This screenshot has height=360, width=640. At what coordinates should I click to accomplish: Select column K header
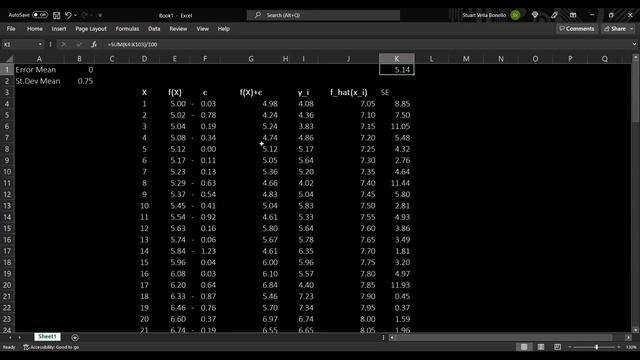tap(396, 59)
